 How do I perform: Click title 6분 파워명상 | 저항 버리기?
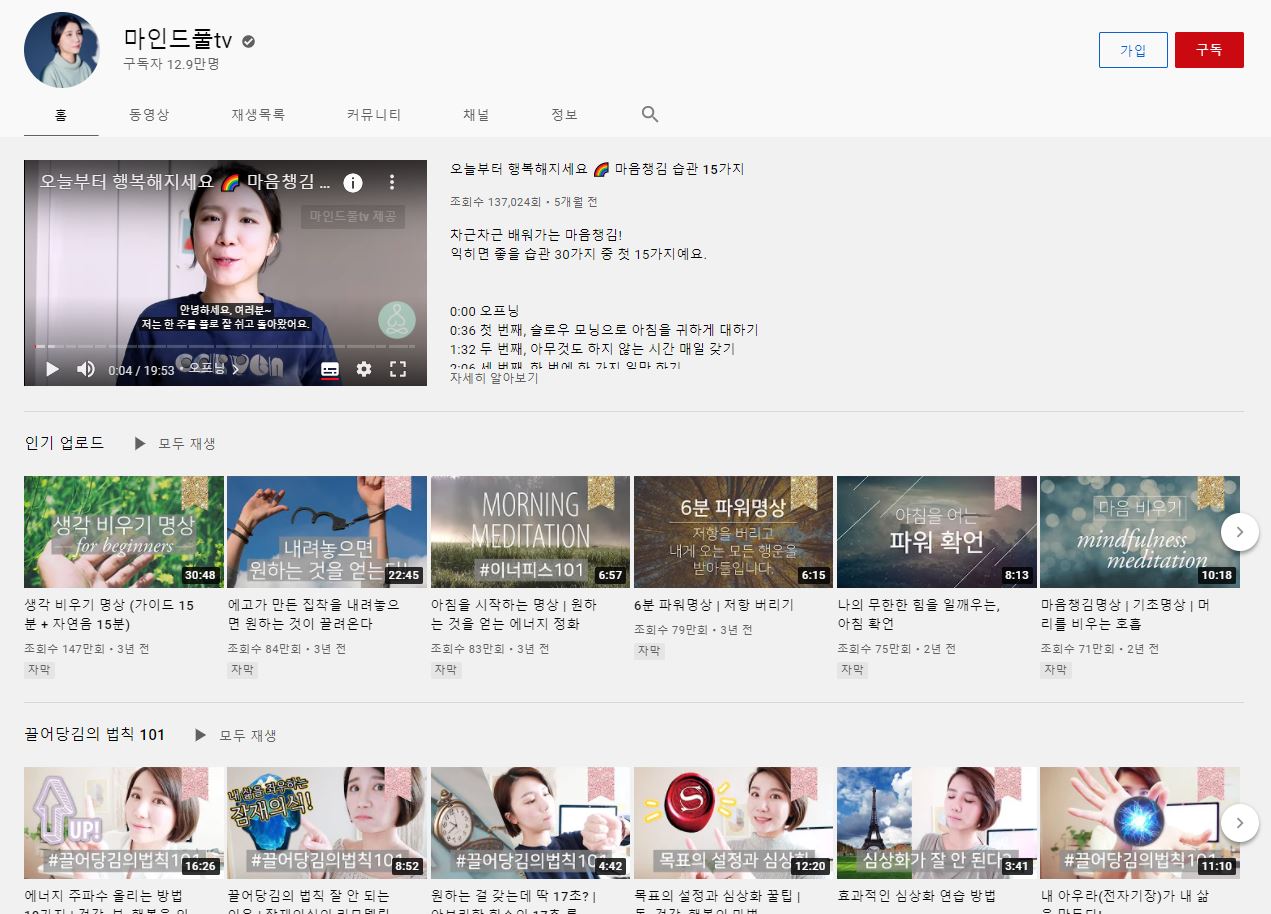click(x=714, y=605)
